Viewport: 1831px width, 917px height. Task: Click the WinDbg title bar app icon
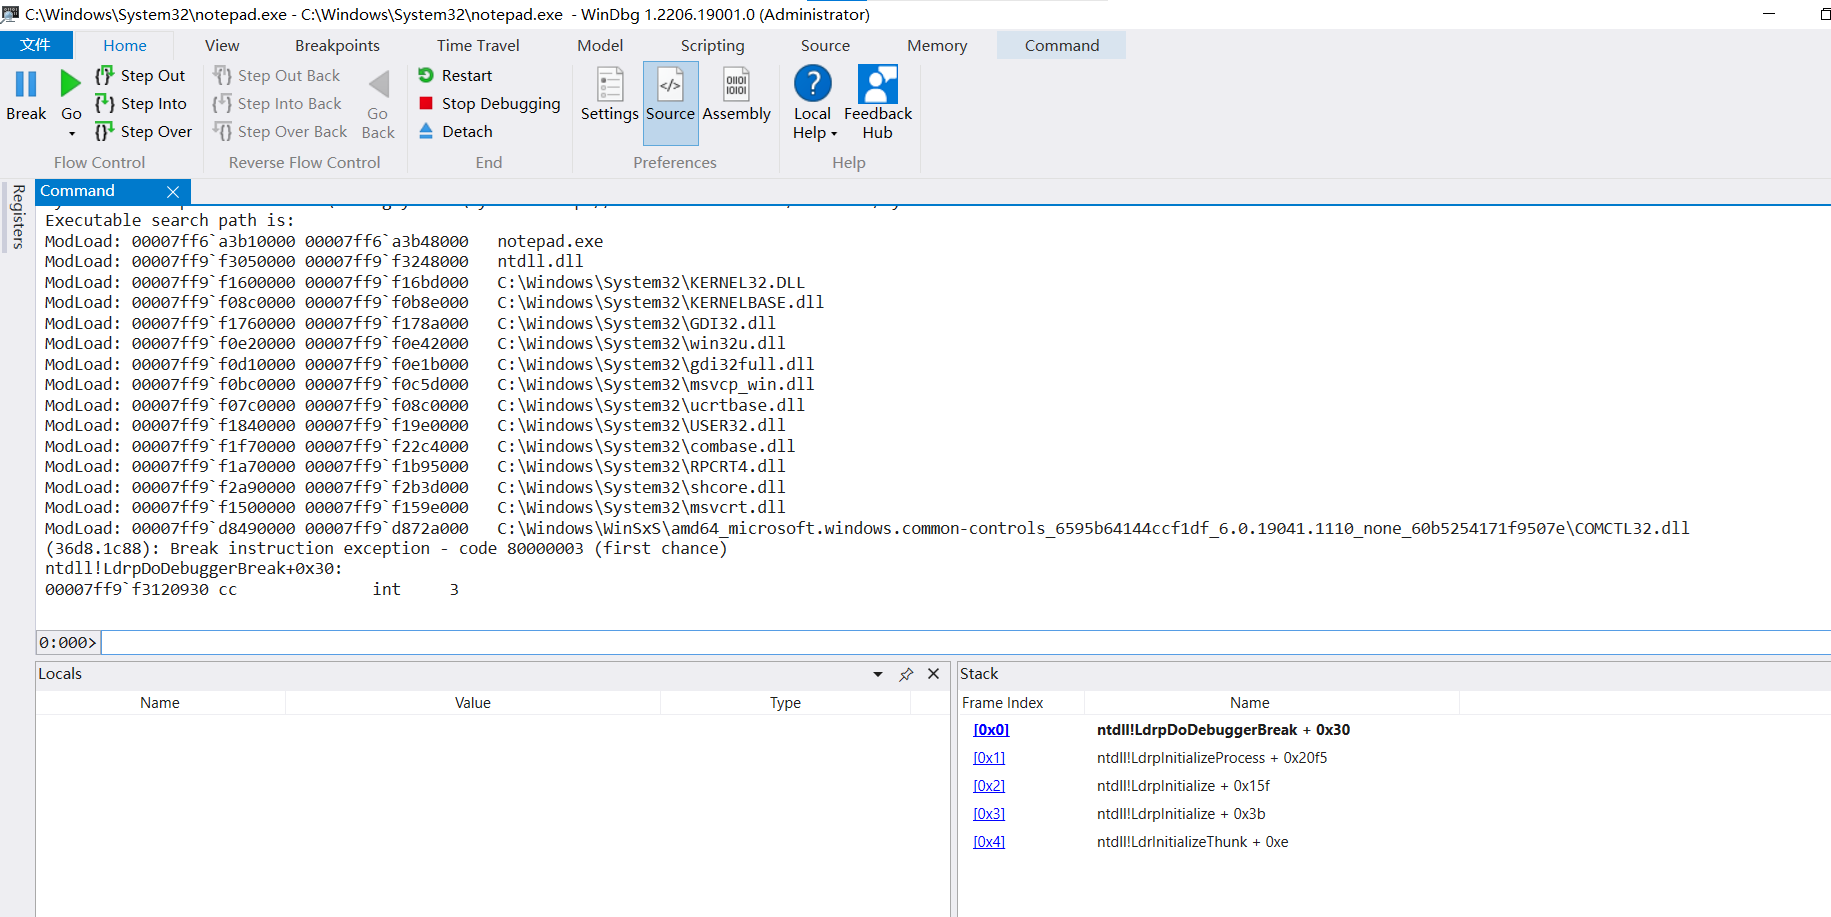tap(11, 14)
